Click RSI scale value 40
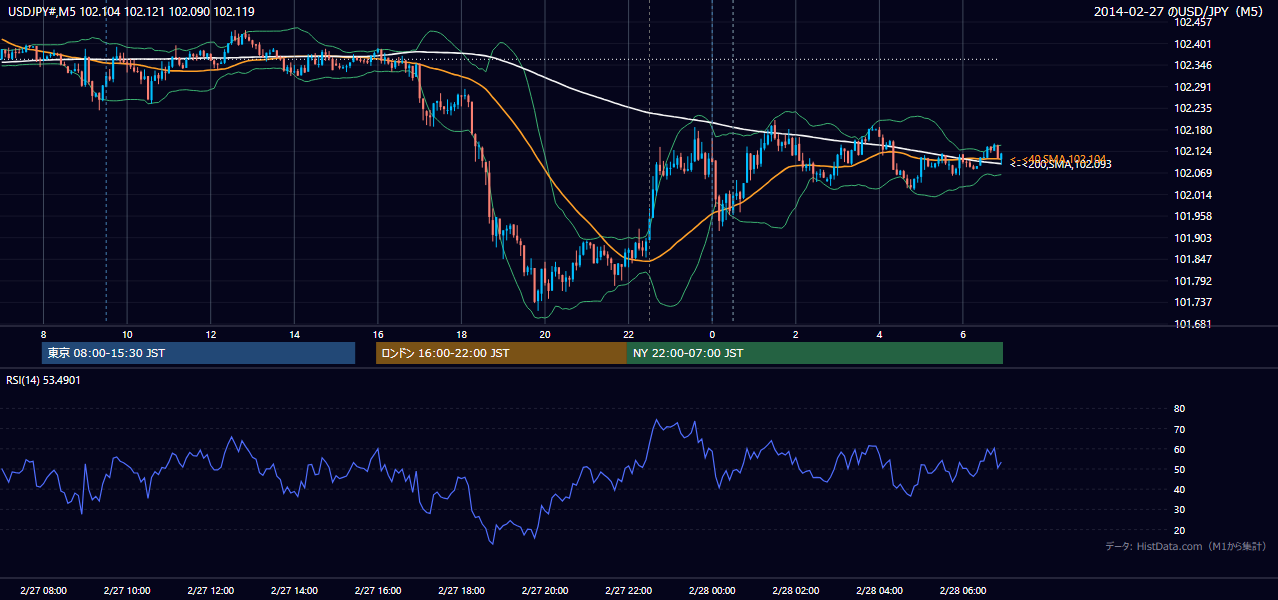Image resolution: width=1278 pixels, height=600 pixels. (x=1179, y=489)
